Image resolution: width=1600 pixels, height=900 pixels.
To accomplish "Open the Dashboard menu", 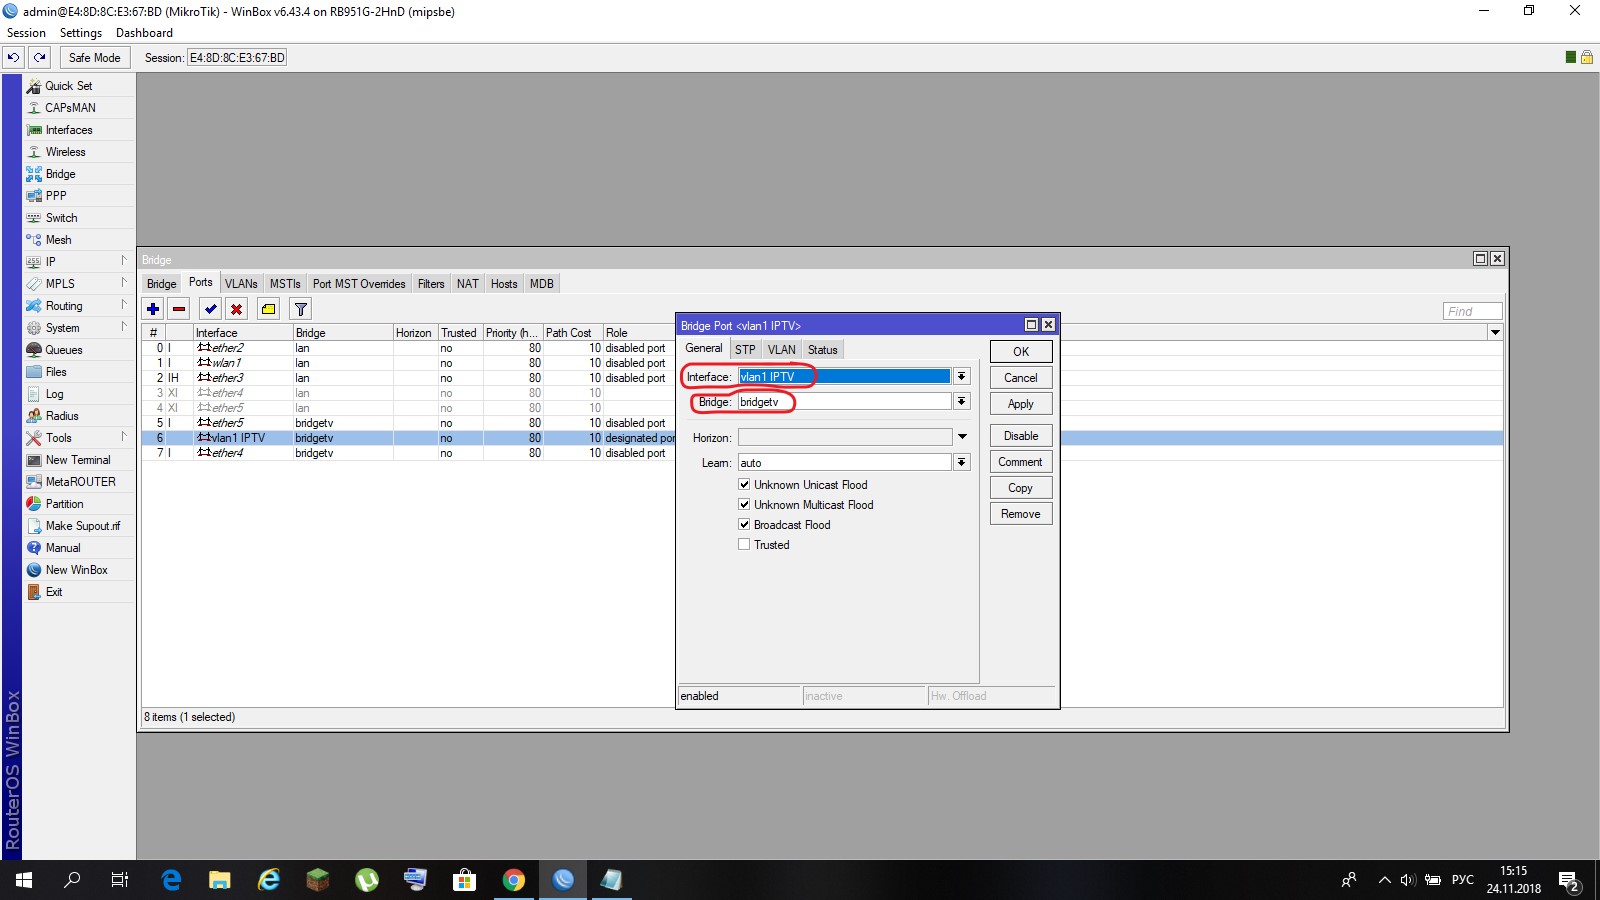I will [x=144, y=33].
